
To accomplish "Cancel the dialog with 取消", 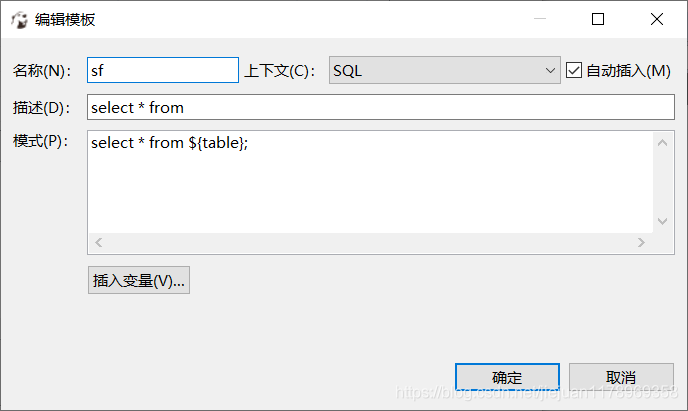I will [621, 377].
